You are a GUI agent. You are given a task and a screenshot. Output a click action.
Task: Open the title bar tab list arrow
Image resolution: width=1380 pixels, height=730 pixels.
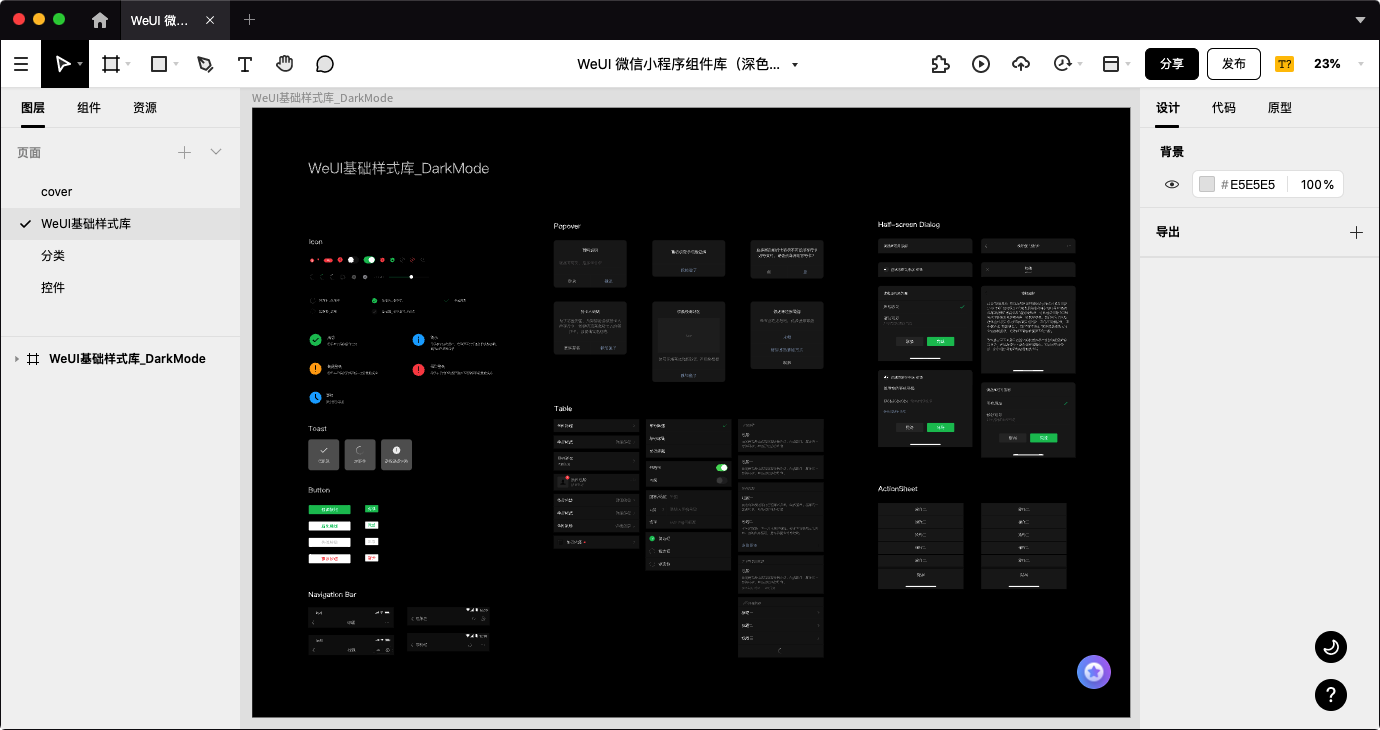pyautogui.click(x=1360, y=20)
